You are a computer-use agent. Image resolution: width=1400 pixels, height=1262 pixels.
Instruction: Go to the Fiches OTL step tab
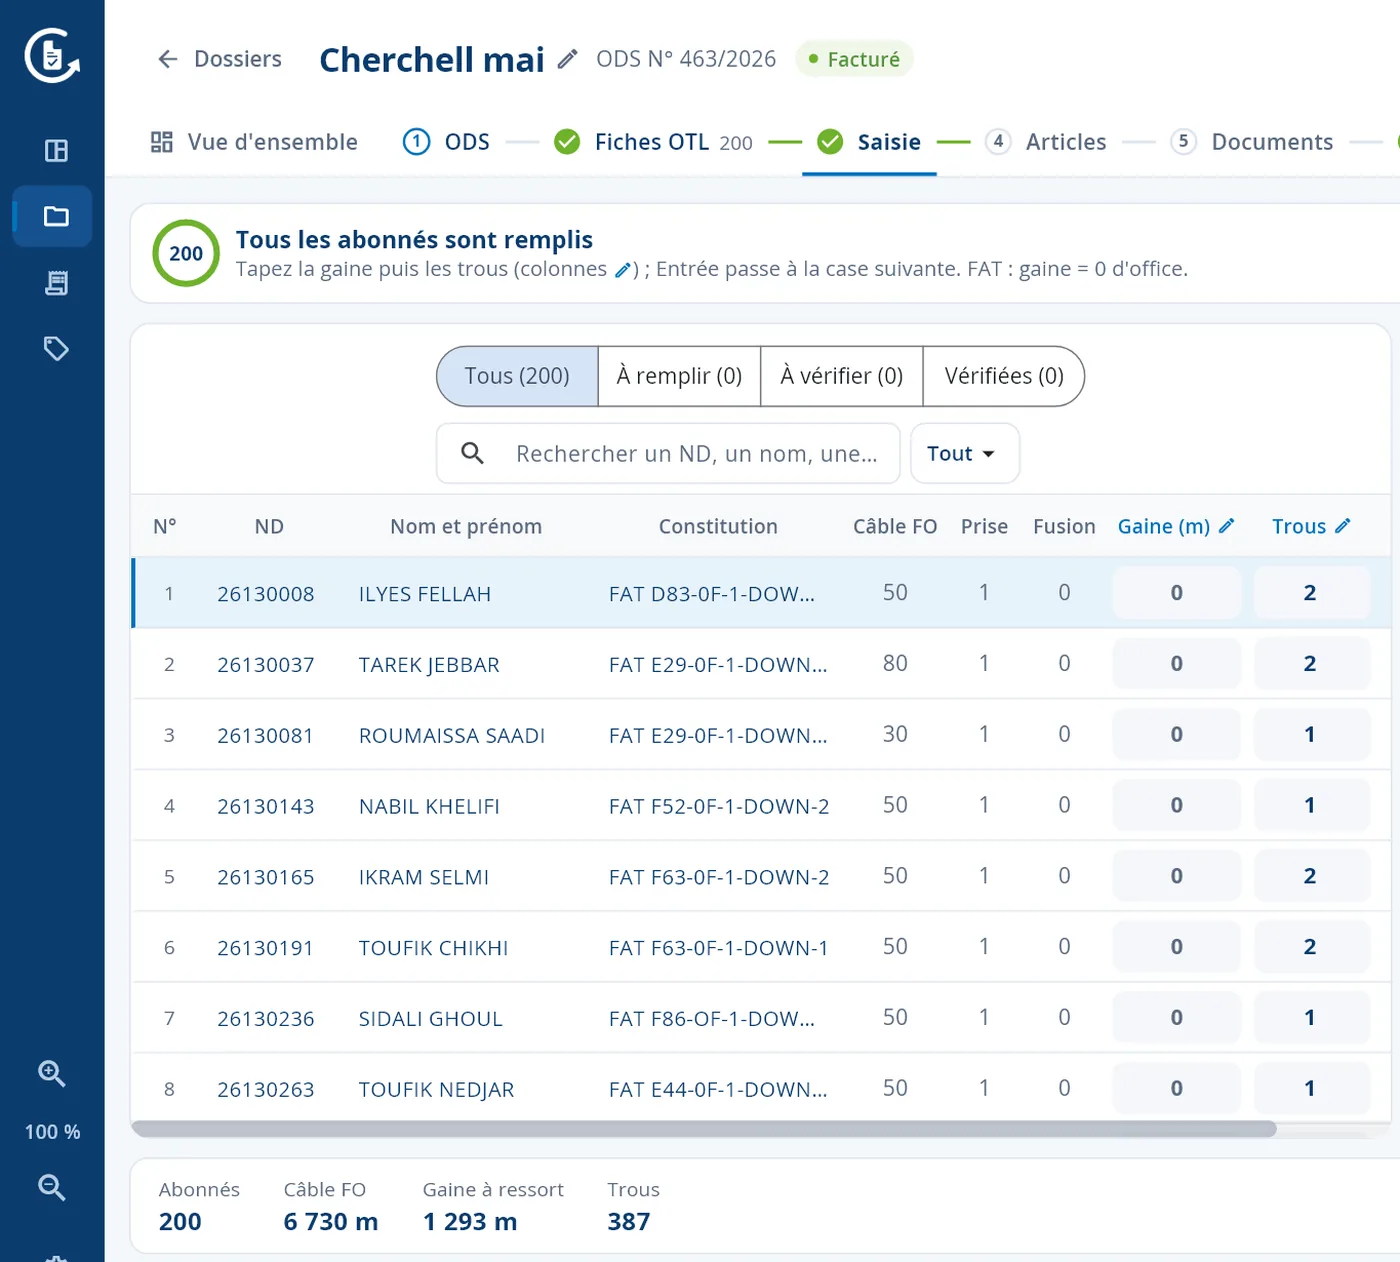click(653, 142)
